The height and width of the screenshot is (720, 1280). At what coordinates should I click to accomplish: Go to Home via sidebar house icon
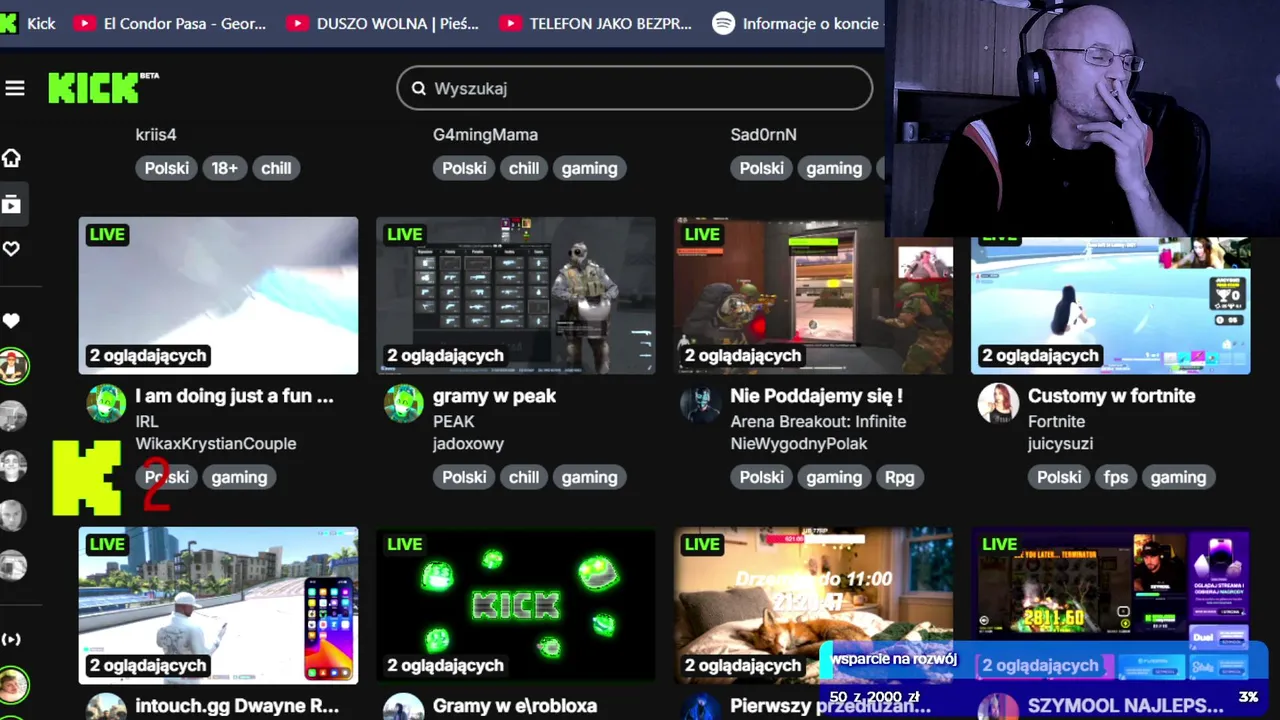point(11,158)
